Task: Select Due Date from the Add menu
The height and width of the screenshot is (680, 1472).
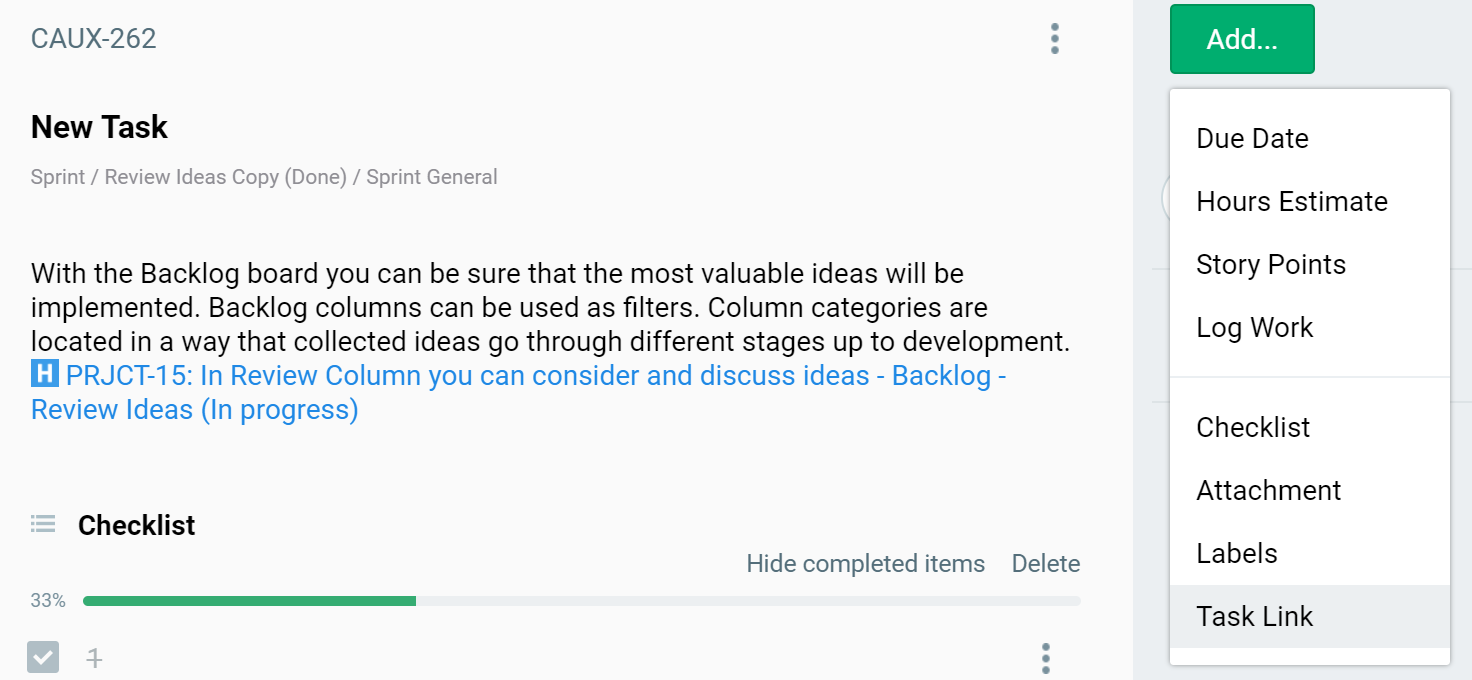Action: [x=1252, y=138]
